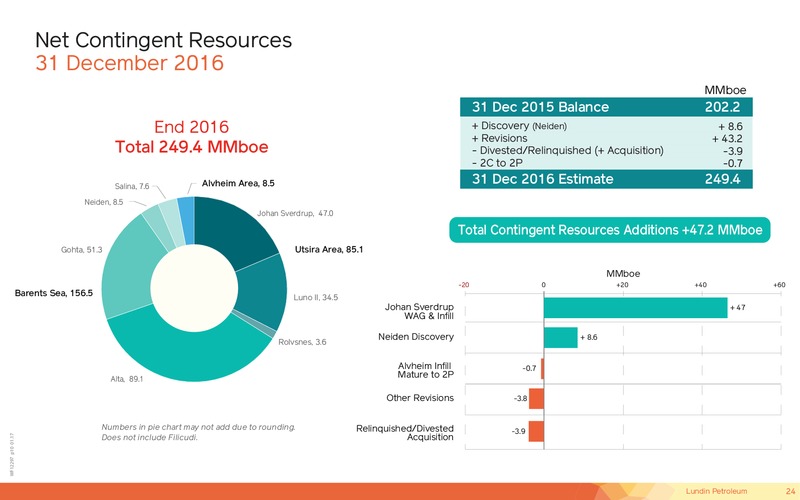Click the 'Alta, 89.1' label
The width and height of the screenshot is (800, 500).
pyautogui.click(x=127, y=379)
